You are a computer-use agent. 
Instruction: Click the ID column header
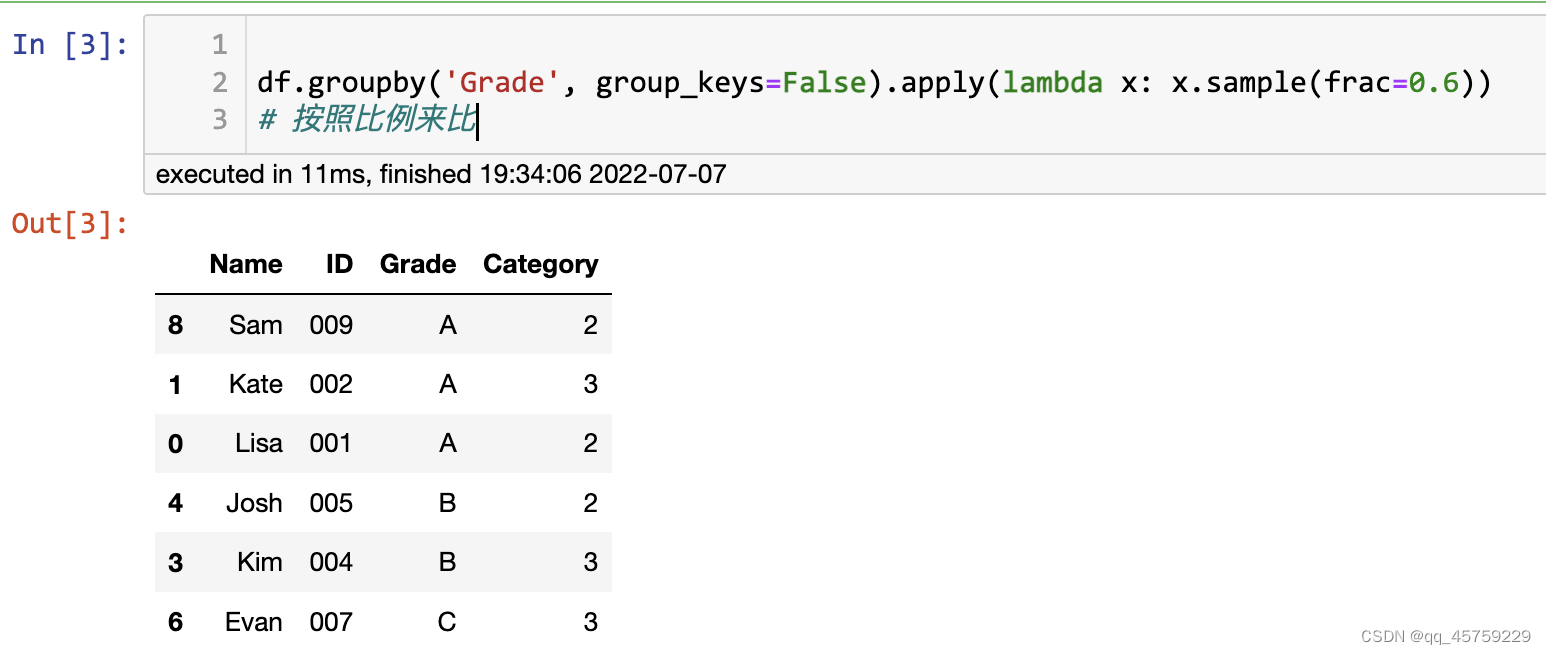point(339,264)
